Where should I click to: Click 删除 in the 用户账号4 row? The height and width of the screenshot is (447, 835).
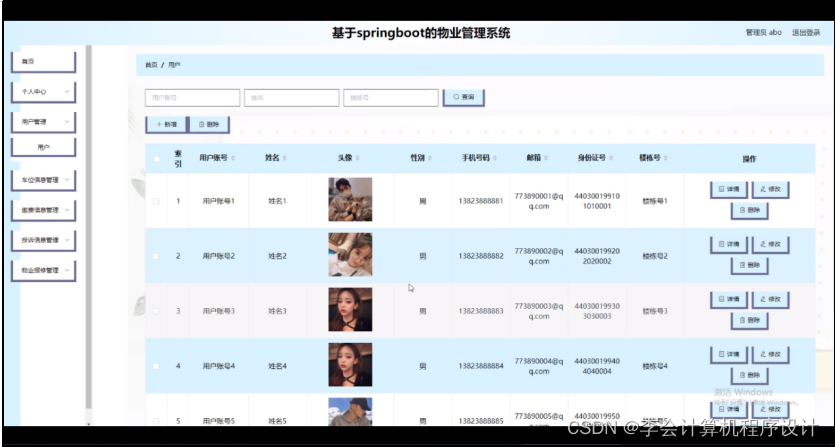[x=749, y=376]
